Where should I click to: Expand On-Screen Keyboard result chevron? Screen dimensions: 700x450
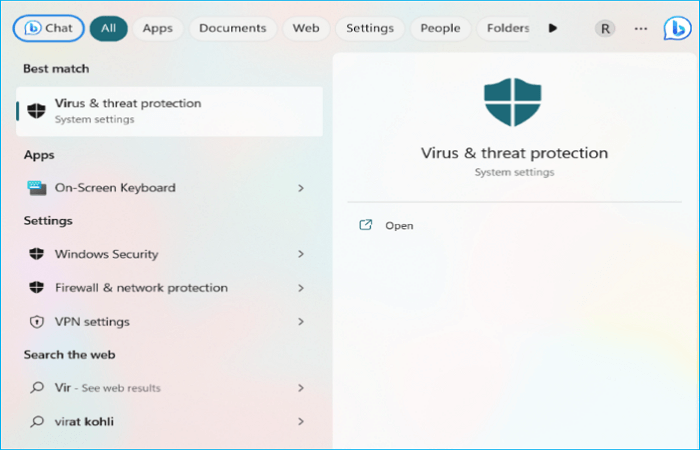click(x=301, y=188)
